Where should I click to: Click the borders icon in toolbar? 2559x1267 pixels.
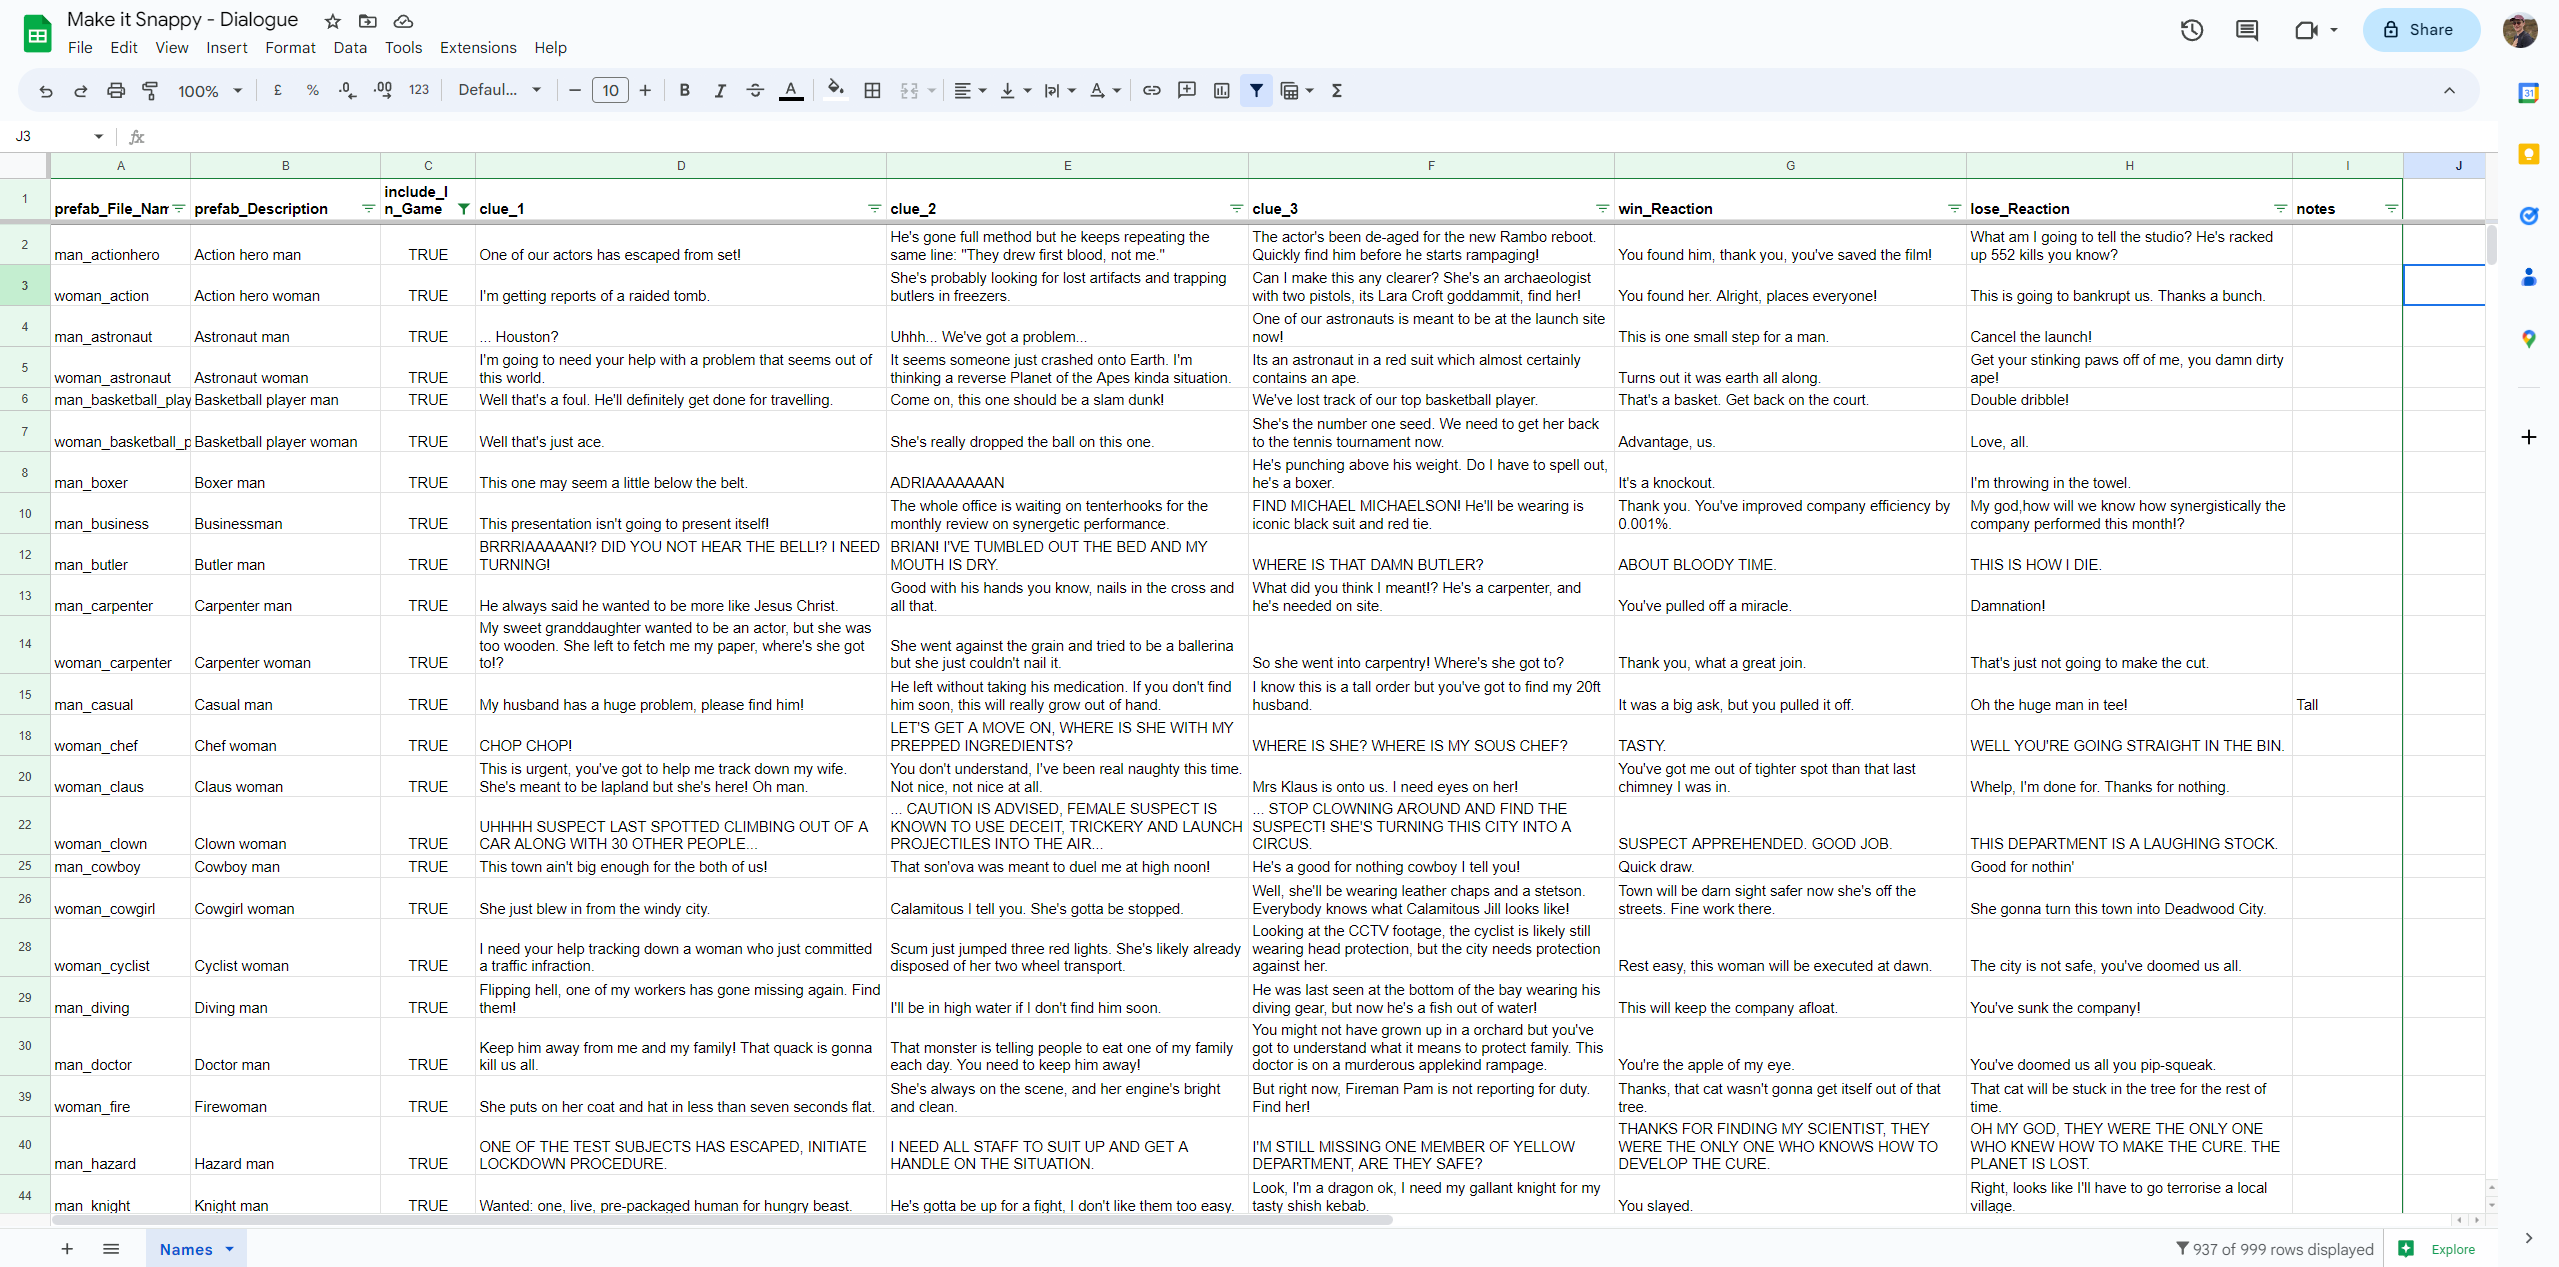tap(872, 91)
